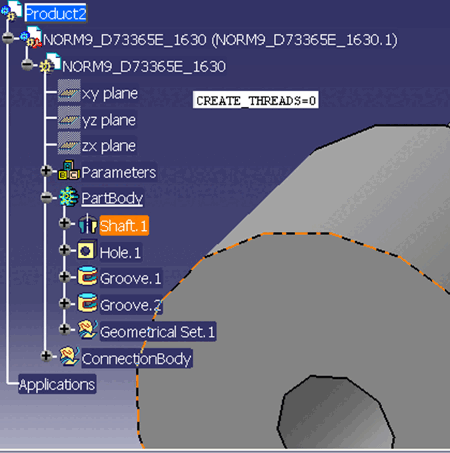Select the ConnectionBody label
This screenshot has height=453, width=450.
click(x=137, y=359)
